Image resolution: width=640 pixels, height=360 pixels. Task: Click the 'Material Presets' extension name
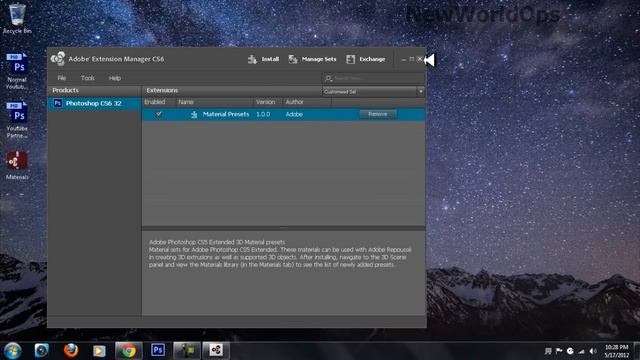coord(226,114)
